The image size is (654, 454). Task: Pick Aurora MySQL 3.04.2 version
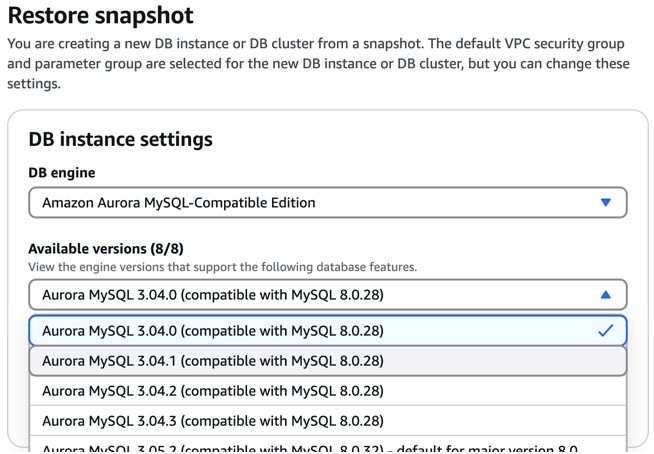click(213, 390)
